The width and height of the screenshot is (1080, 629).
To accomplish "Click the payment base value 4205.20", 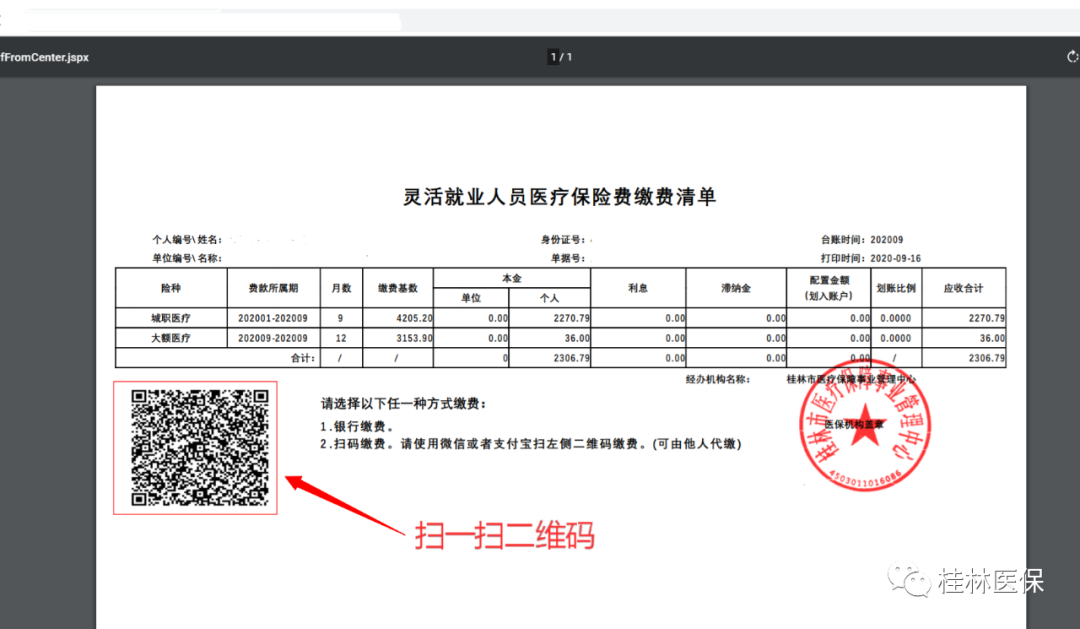I will coord(415,318).
